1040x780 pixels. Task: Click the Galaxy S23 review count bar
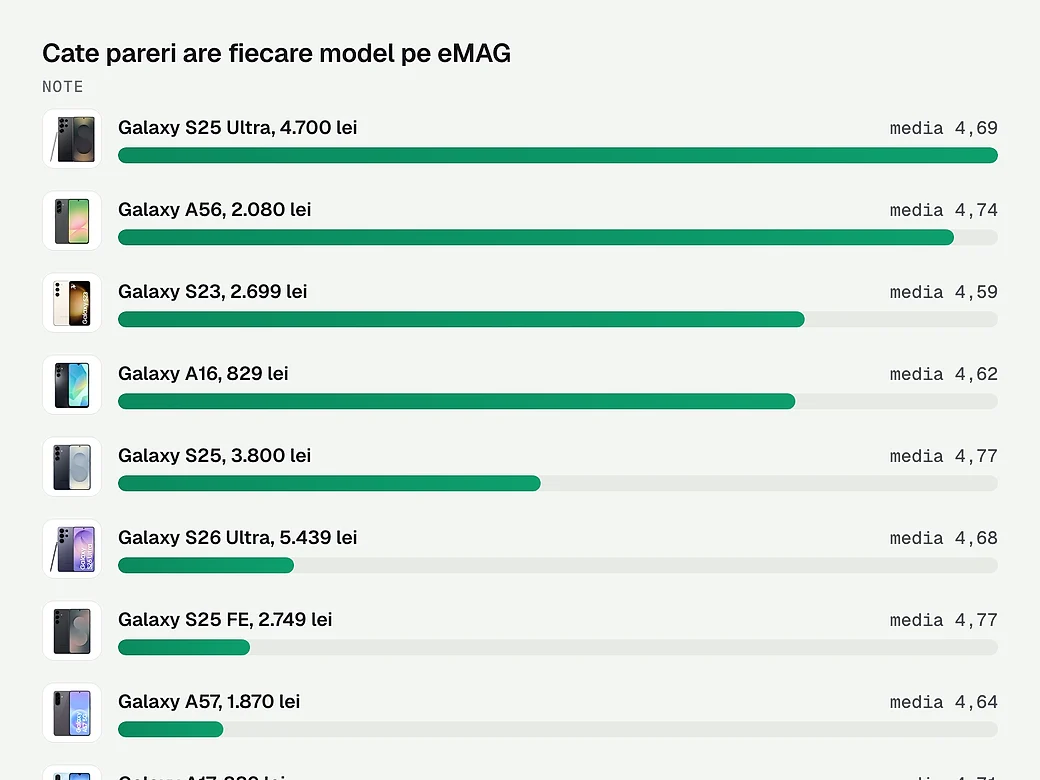[558, 319]
